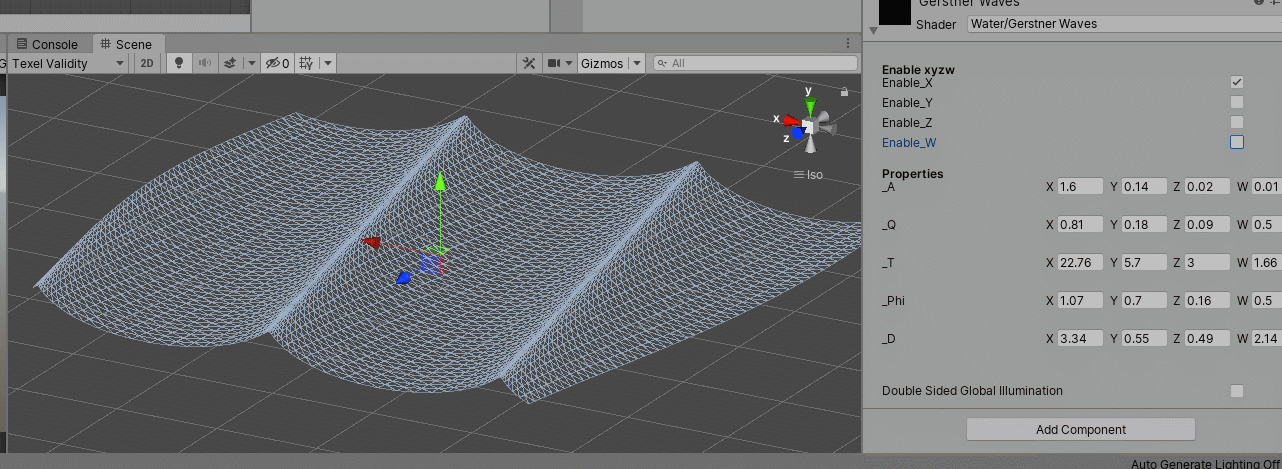Edit the _D Y value 0.55

tap(1144, 338)
